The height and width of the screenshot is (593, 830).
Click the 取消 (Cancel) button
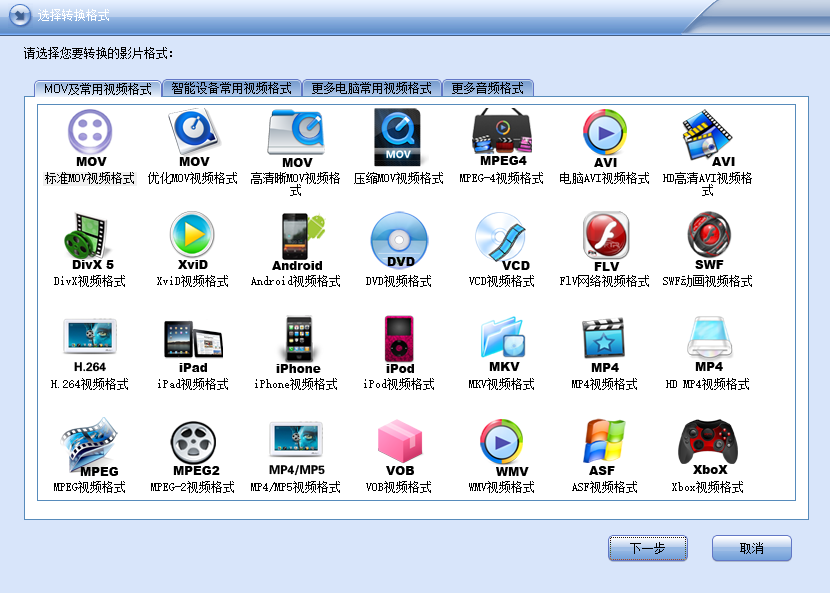752,548
